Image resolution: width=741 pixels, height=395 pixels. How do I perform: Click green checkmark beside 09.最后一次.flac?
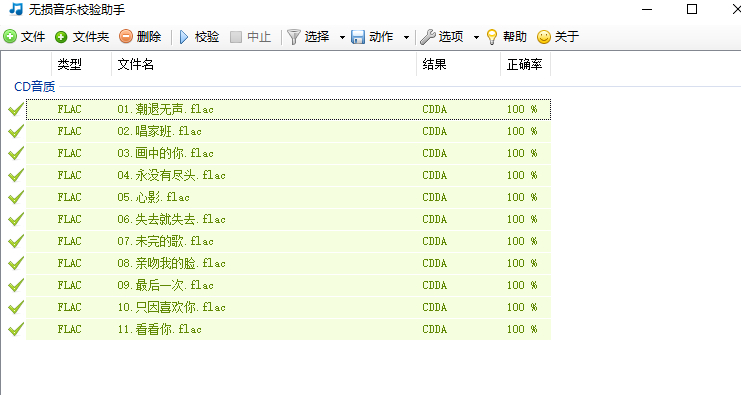point(16,285)
